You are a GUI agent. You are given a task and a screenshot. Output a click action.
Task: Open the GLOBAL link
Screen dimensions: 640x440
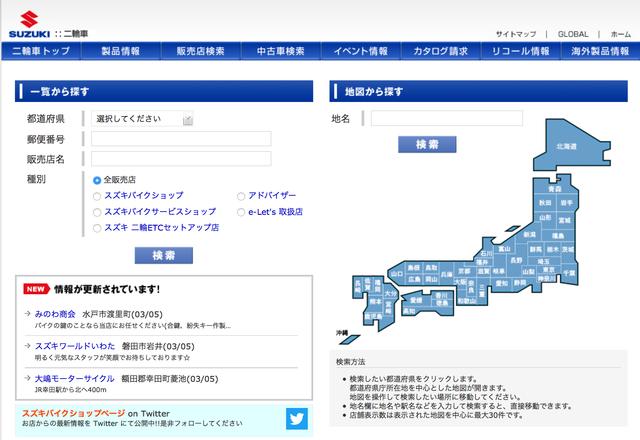pyautogui.click(x=573, y=34)
